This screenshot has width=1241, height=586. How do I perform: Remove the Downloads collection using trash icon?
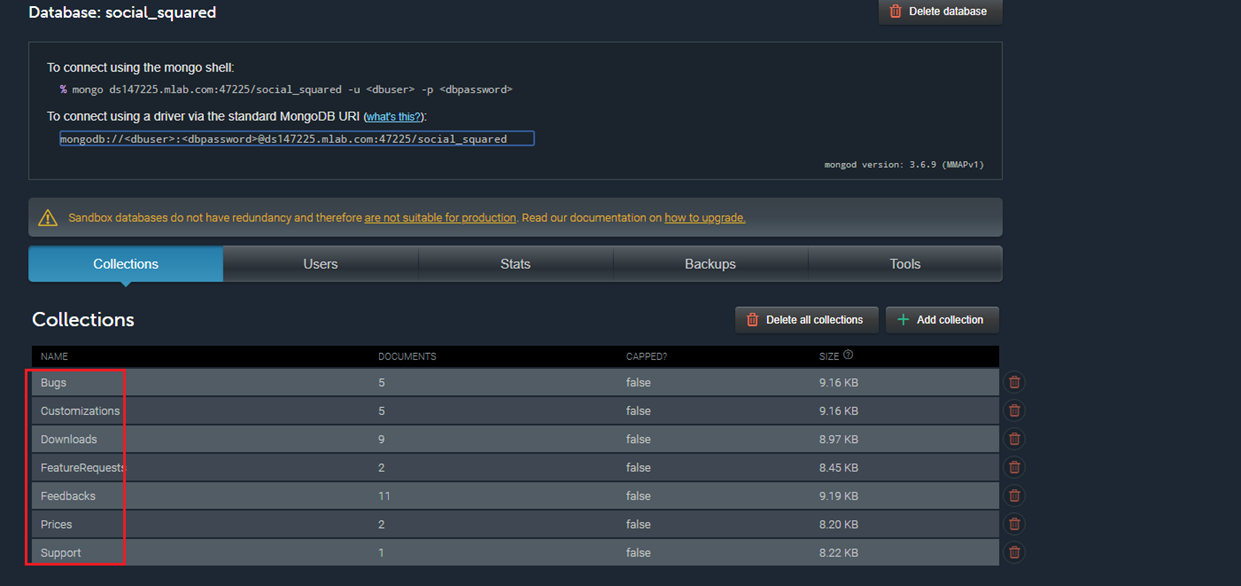pos(1014,439)
